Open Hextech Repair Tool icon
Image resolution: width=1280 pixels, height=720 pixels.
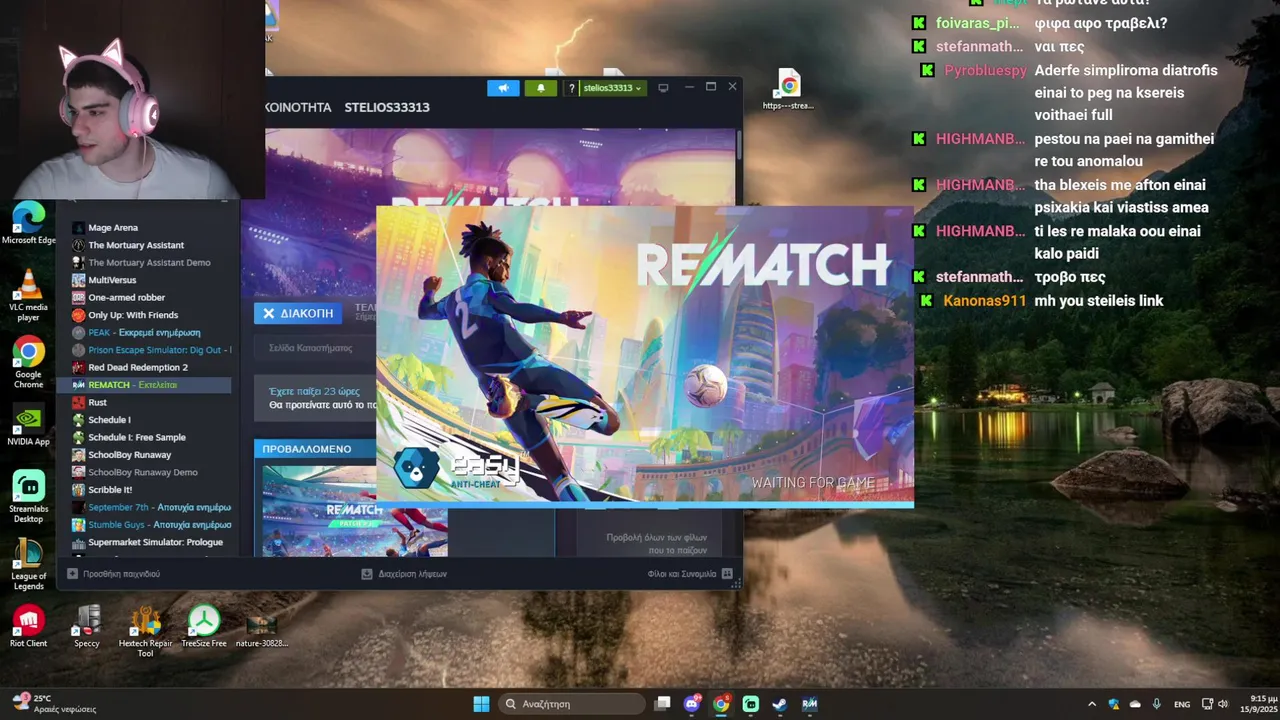[146, 631]
